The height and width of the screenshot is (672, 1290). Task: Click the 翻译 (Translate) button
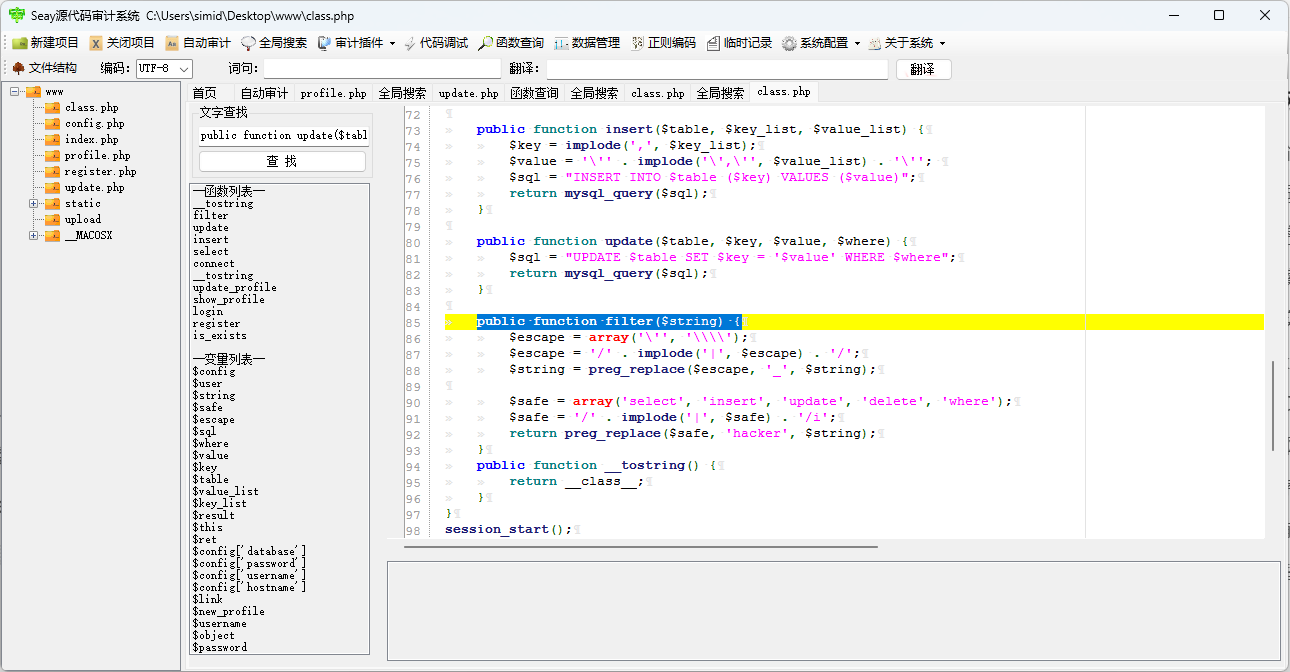click(x=922, y=69)
